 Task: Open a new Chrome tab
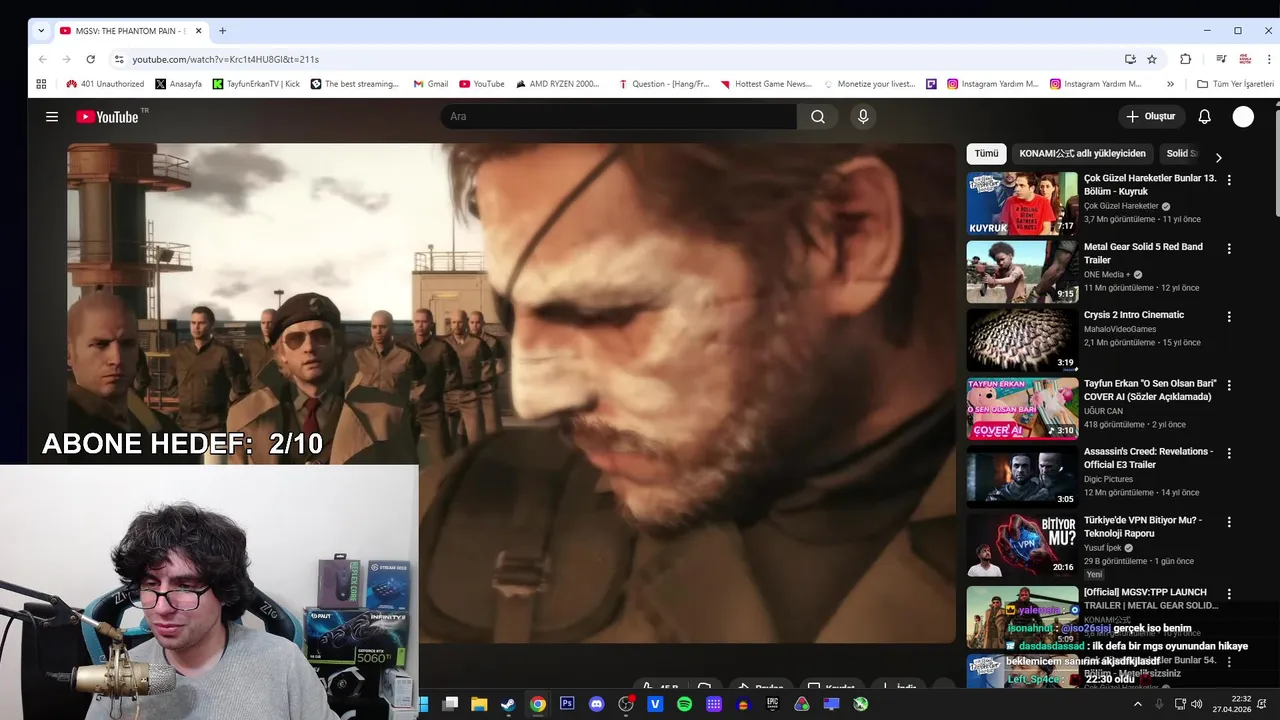222,31
